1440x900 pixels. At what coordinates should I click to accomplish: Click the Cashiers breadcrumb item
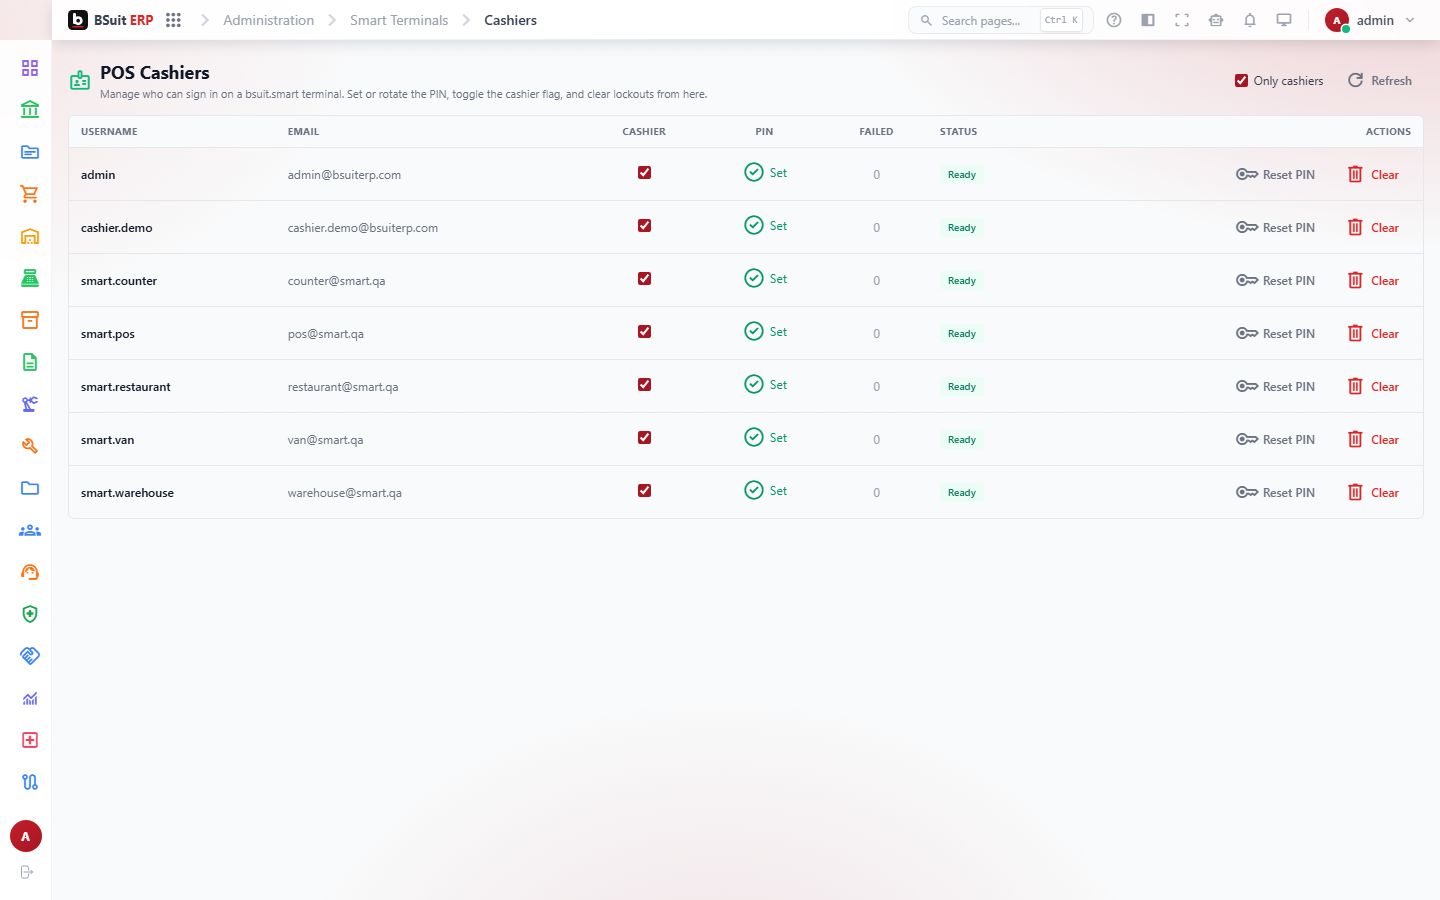[510, 20]
